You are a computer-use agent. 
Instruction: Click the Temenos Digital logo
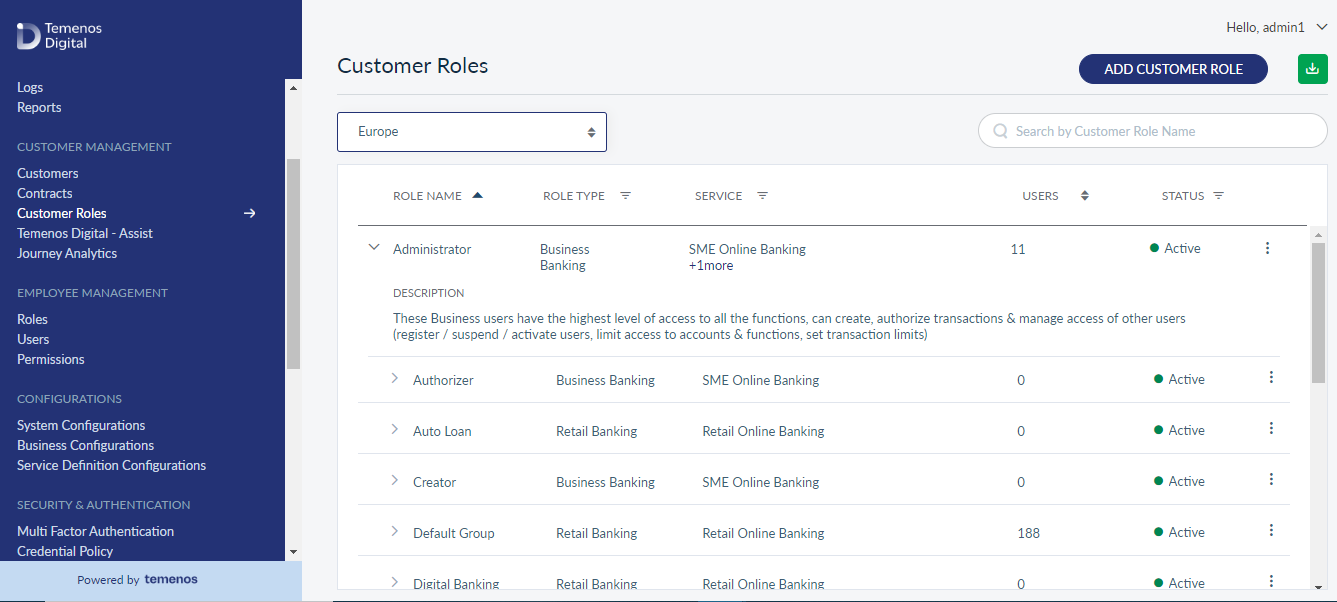tap(59, 36)
